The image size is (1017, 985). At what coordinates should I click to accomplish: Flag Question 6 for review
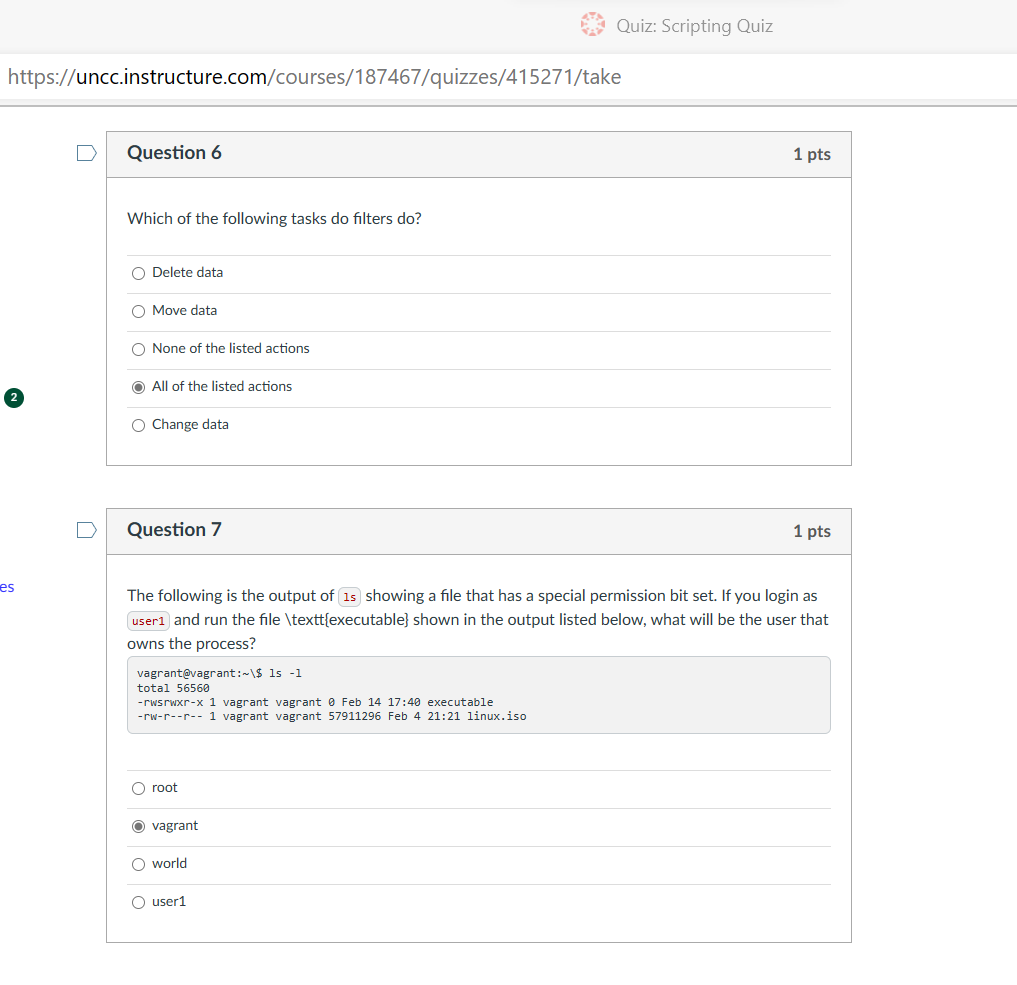point(86,153)
